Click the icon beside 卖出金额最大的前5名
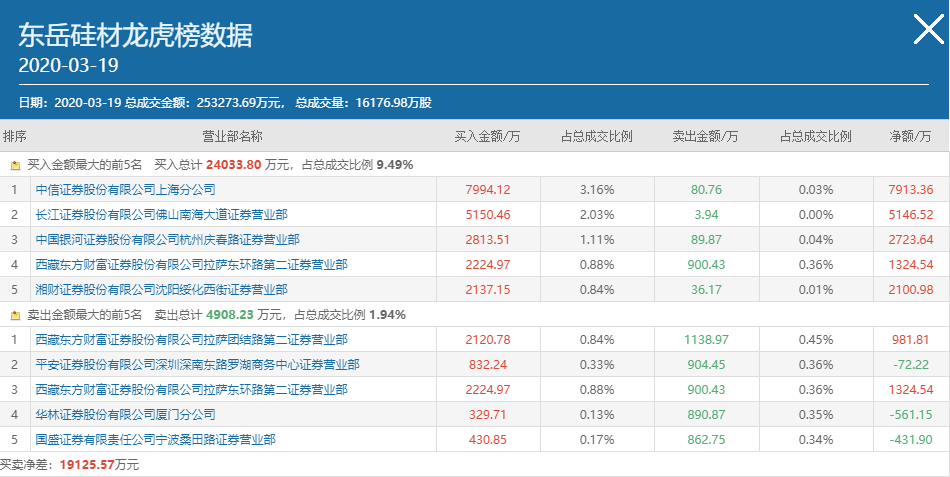The image size is (950, 477). pyautogui.click(x=15, y=315)
